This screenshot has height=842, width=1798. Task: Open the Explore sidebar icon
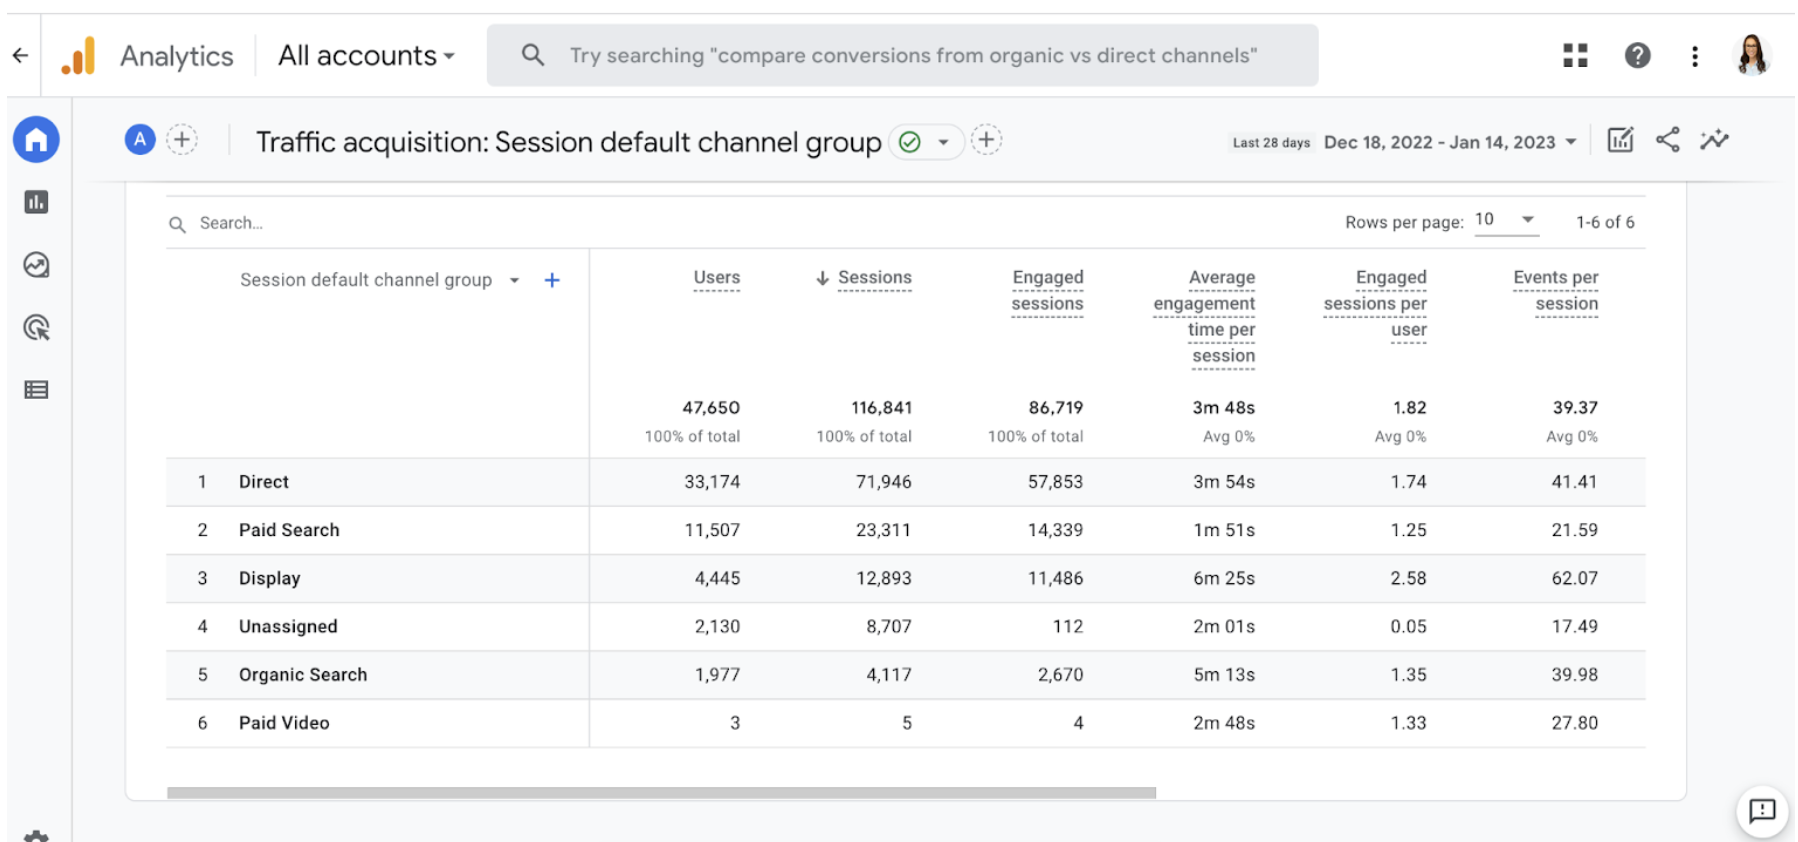pyautogui.click(x=36, y=265)
